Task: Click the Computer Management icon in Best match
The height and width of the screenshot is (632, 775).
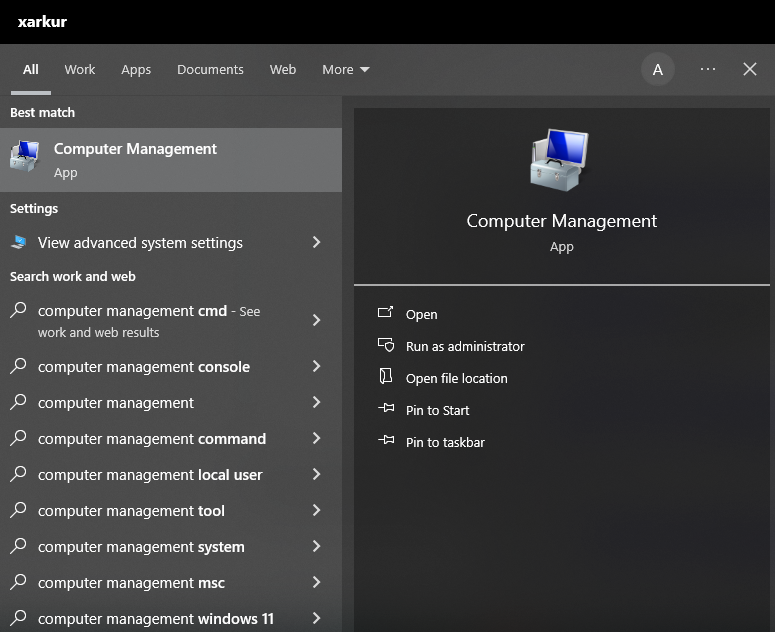Action: 24,157
